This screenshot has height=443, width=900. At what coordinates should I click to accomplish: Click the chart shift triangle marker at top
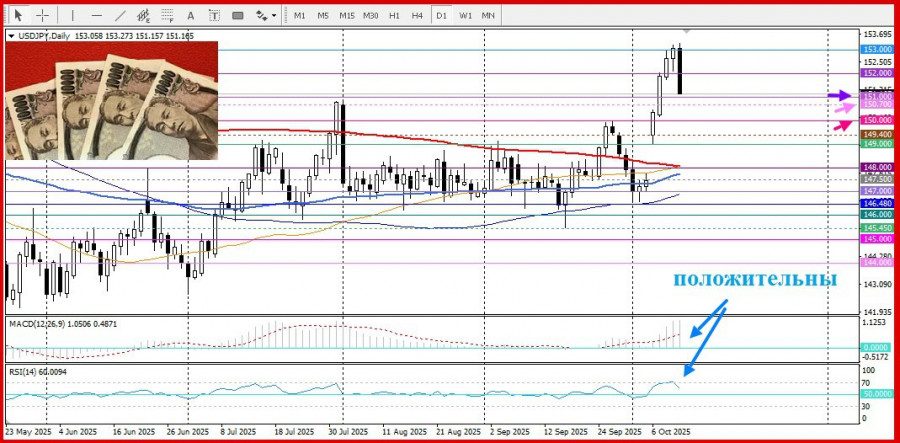[x=685, y=32]
